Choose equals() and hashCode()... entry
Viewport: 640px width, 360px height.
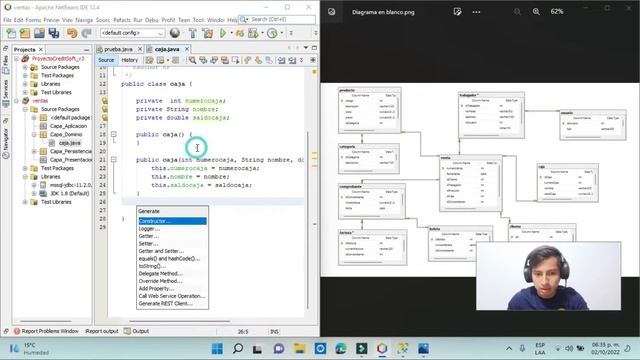pyautogui.click(x=172, y=258)
